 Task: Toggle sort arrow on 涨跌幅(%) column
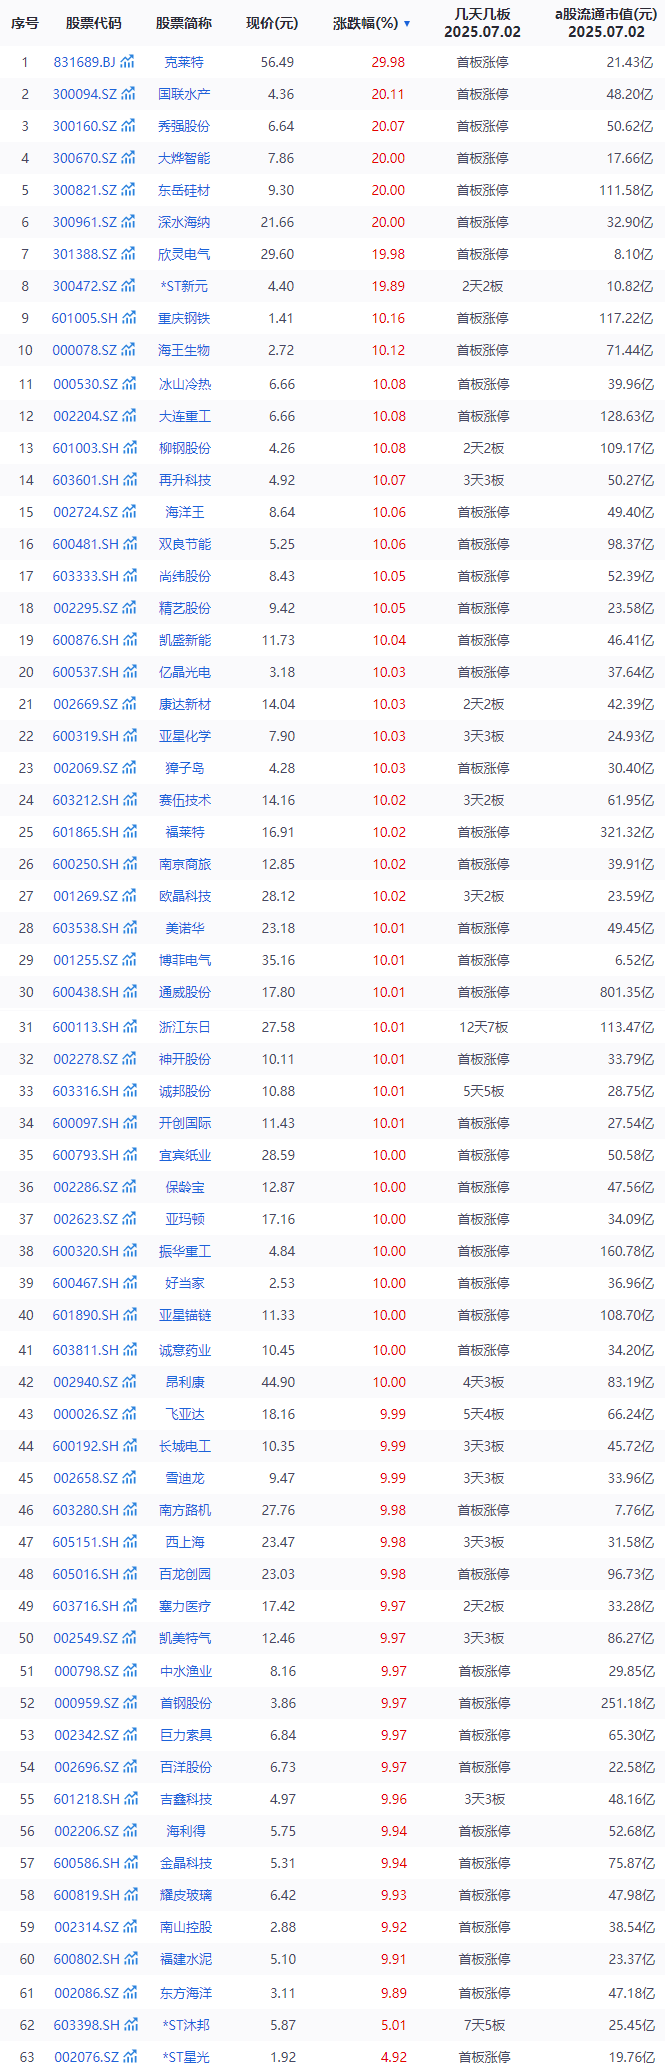[x=407, y=23]
